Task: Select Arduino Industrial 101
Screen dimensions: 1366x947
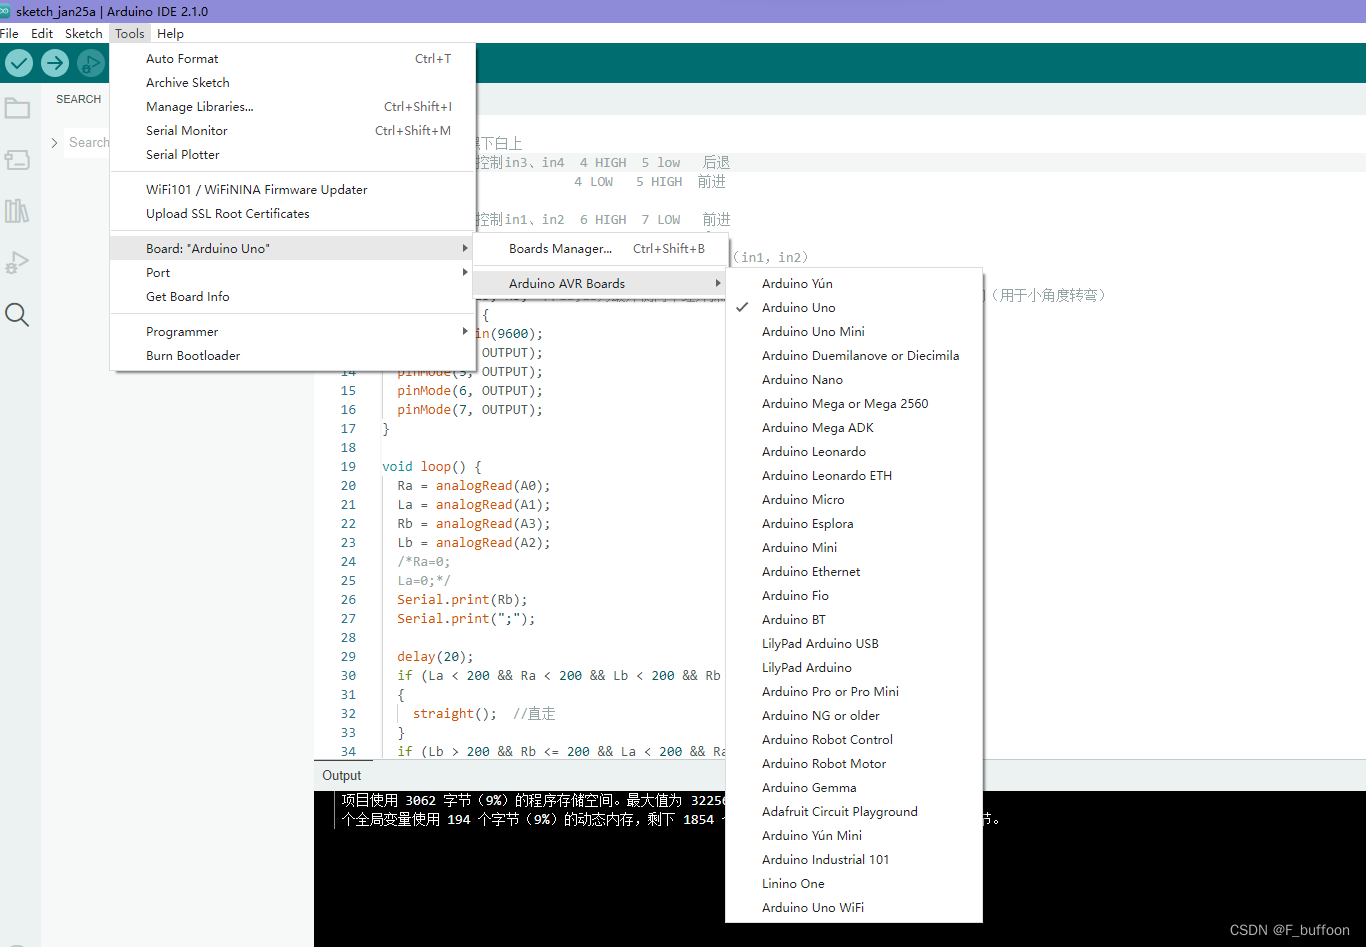Action: 854,859
